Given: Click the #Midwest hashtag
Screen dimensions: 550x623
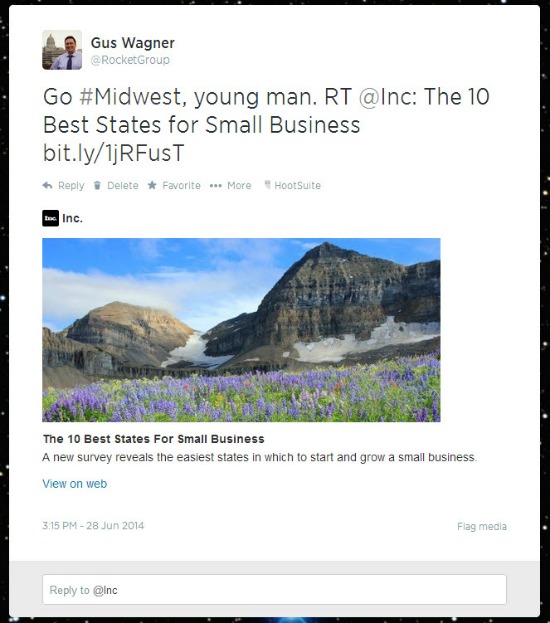Looking at the screenshot, I should [x=130, y=97].
